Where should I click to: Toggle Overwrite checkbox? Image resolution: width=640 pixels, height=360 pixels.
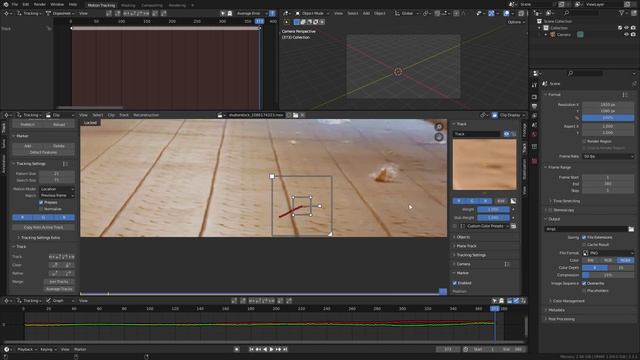click(584, 283)
